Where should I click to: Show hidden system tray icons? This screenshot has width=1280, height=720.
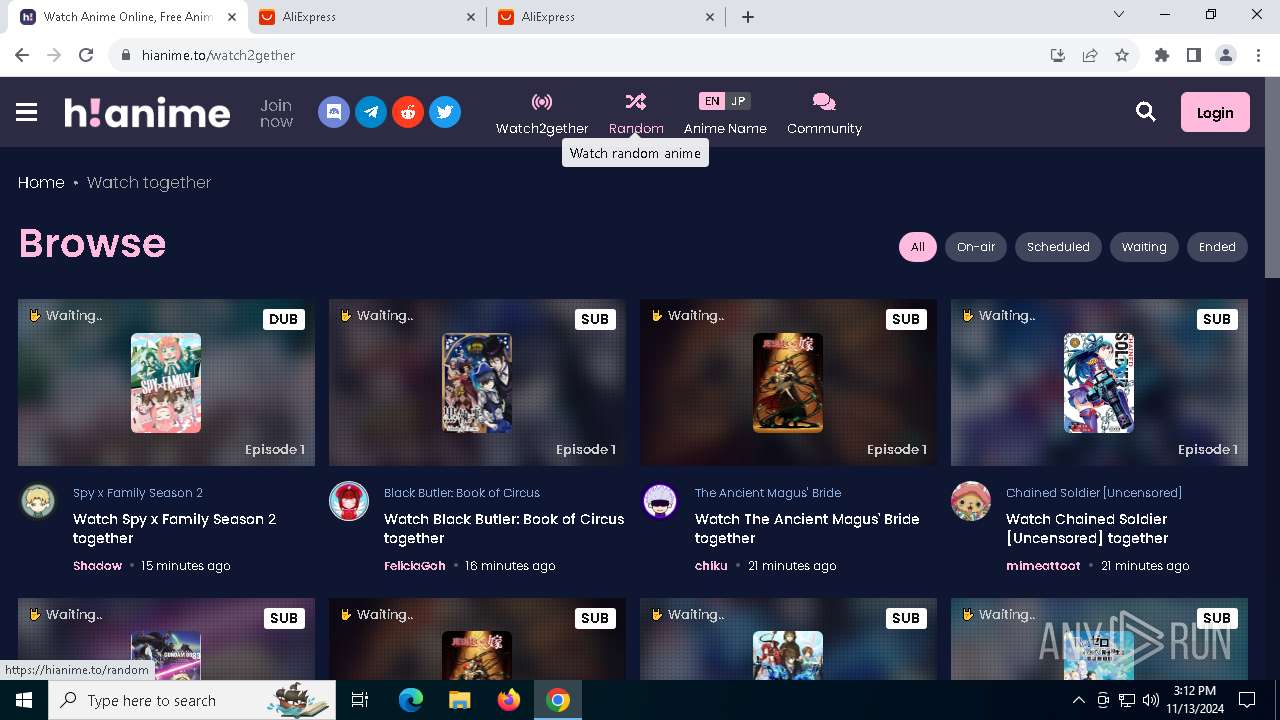[x=1078, y=700]
